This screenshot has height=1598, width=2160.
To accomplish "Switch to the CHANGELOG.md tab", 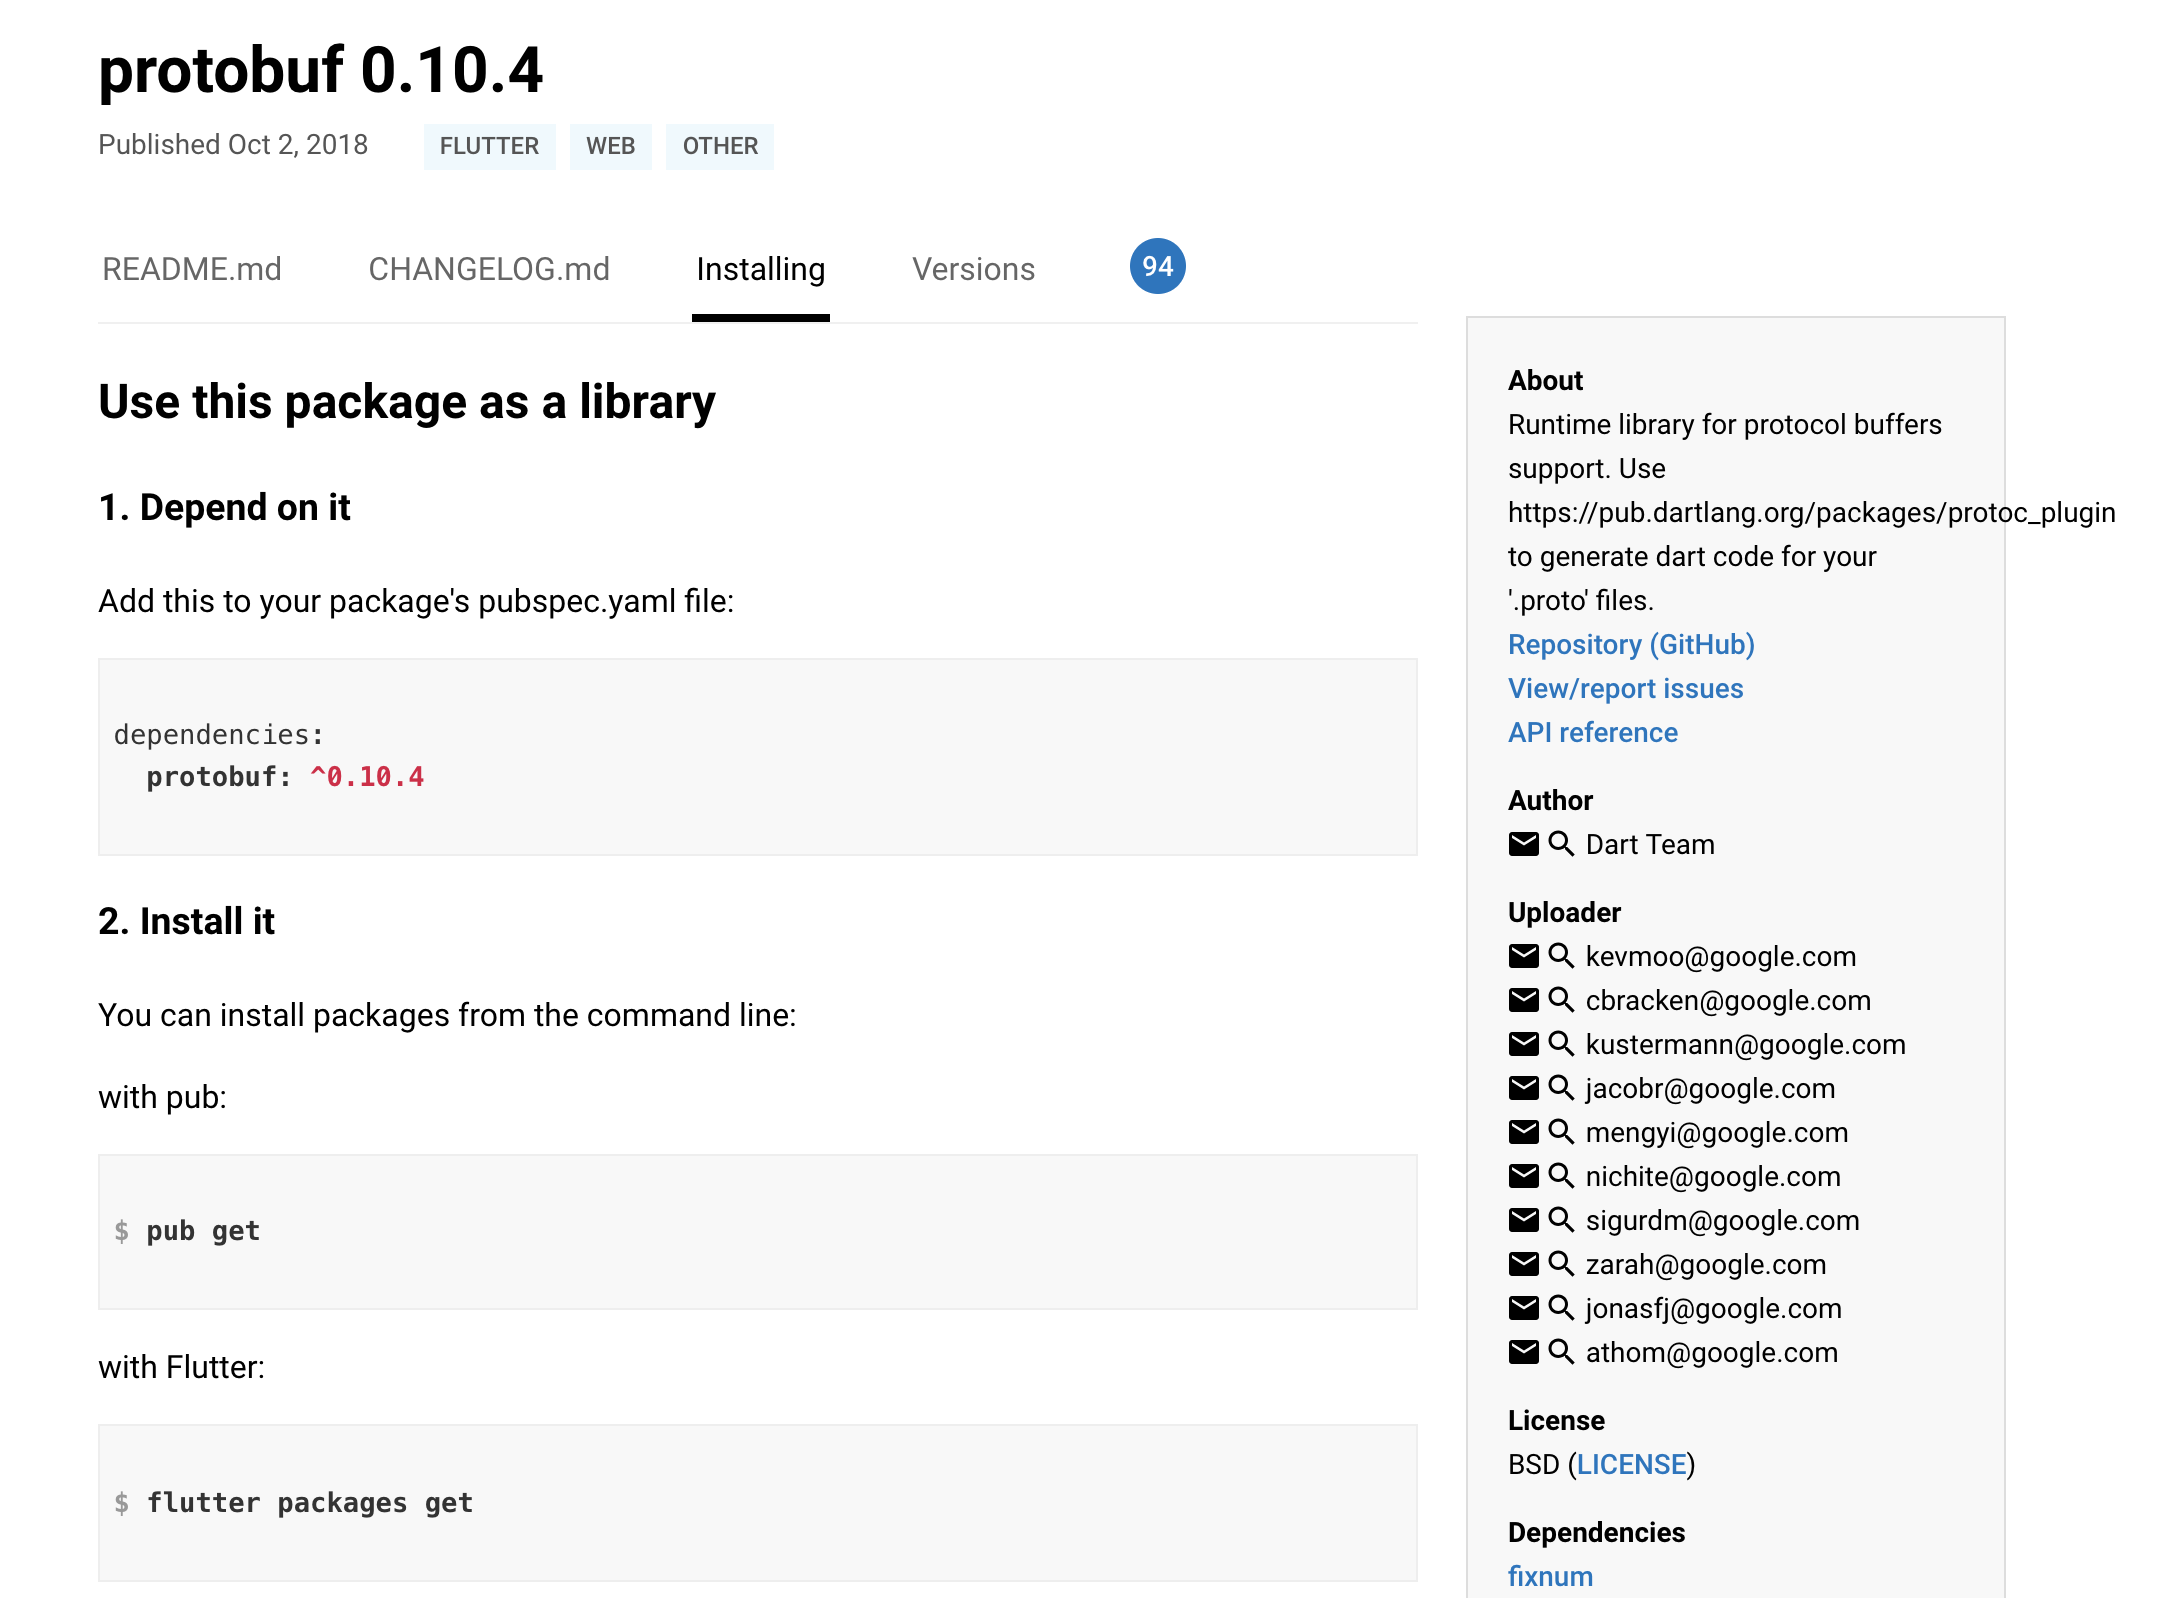I will (489, 269).
